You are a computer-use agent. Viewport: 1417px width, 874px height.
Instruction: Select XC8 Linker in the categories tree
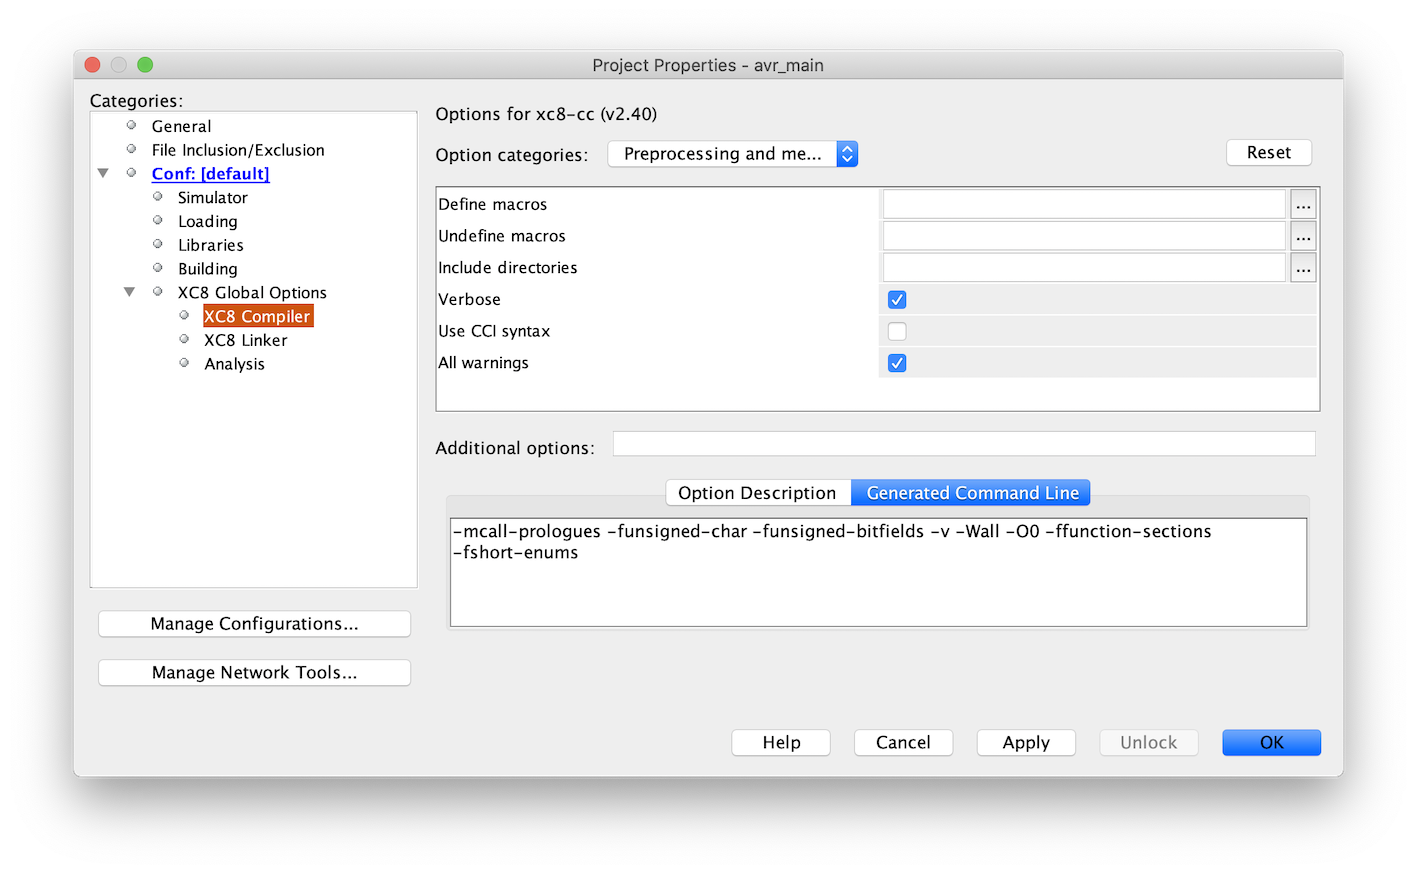coord(245,340)
